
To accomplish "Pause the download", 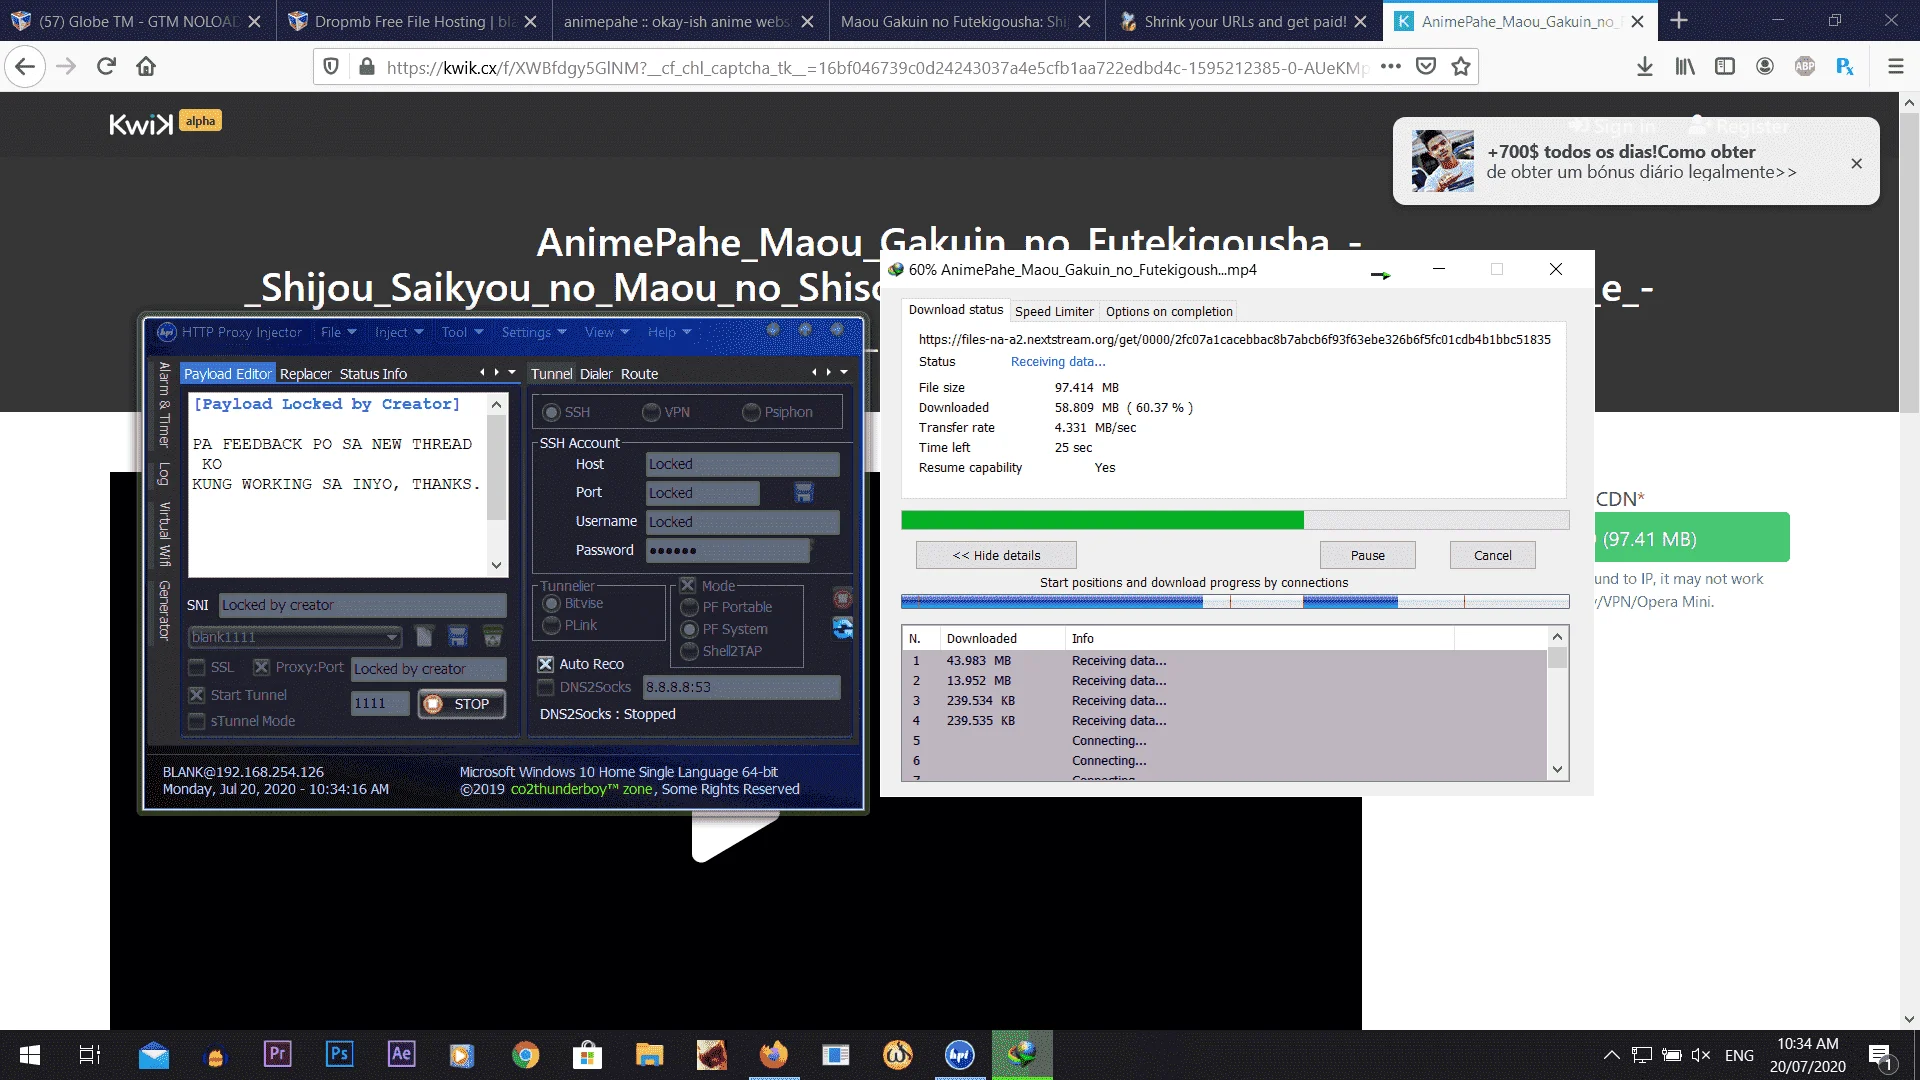I will tap(1367, 555).
